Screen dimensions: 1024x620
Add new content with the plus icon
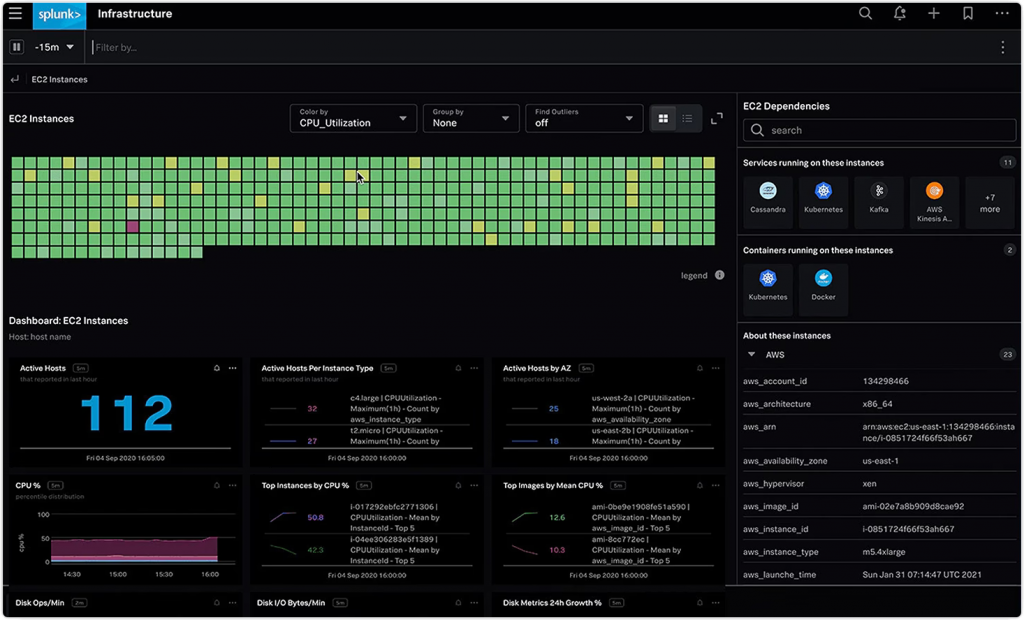(x=933, y=14)
